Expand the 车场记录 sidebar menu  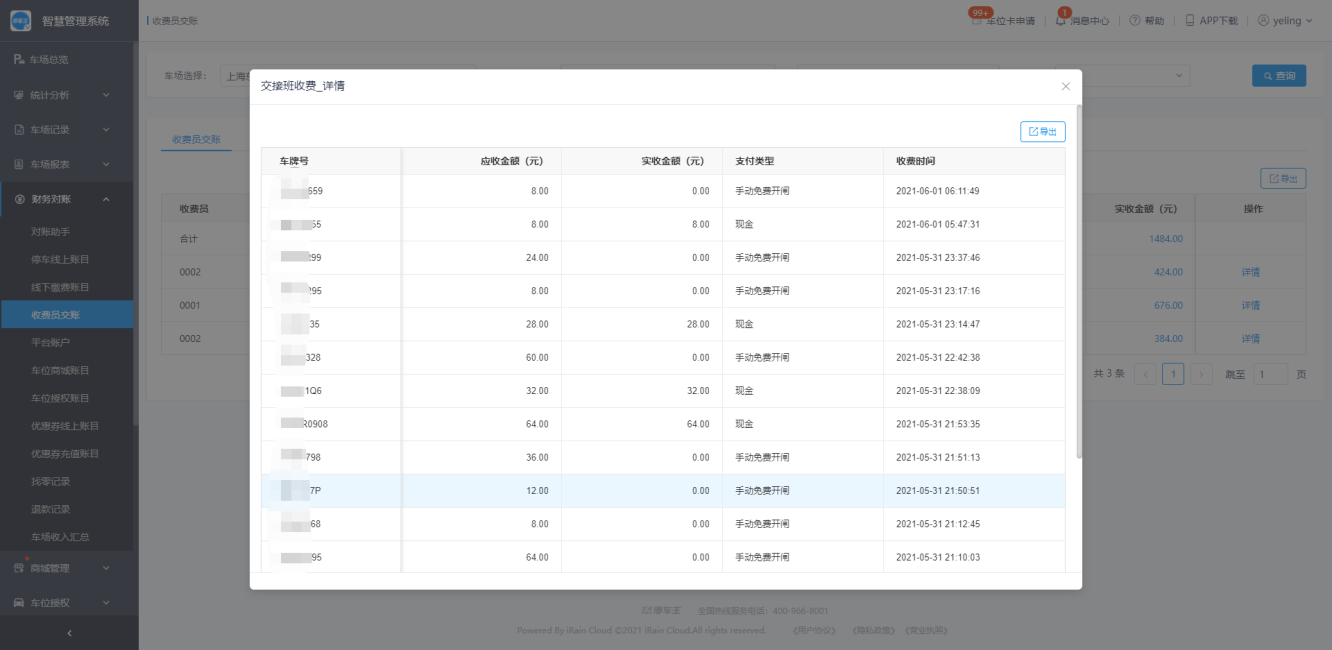[x=67, y=130]
